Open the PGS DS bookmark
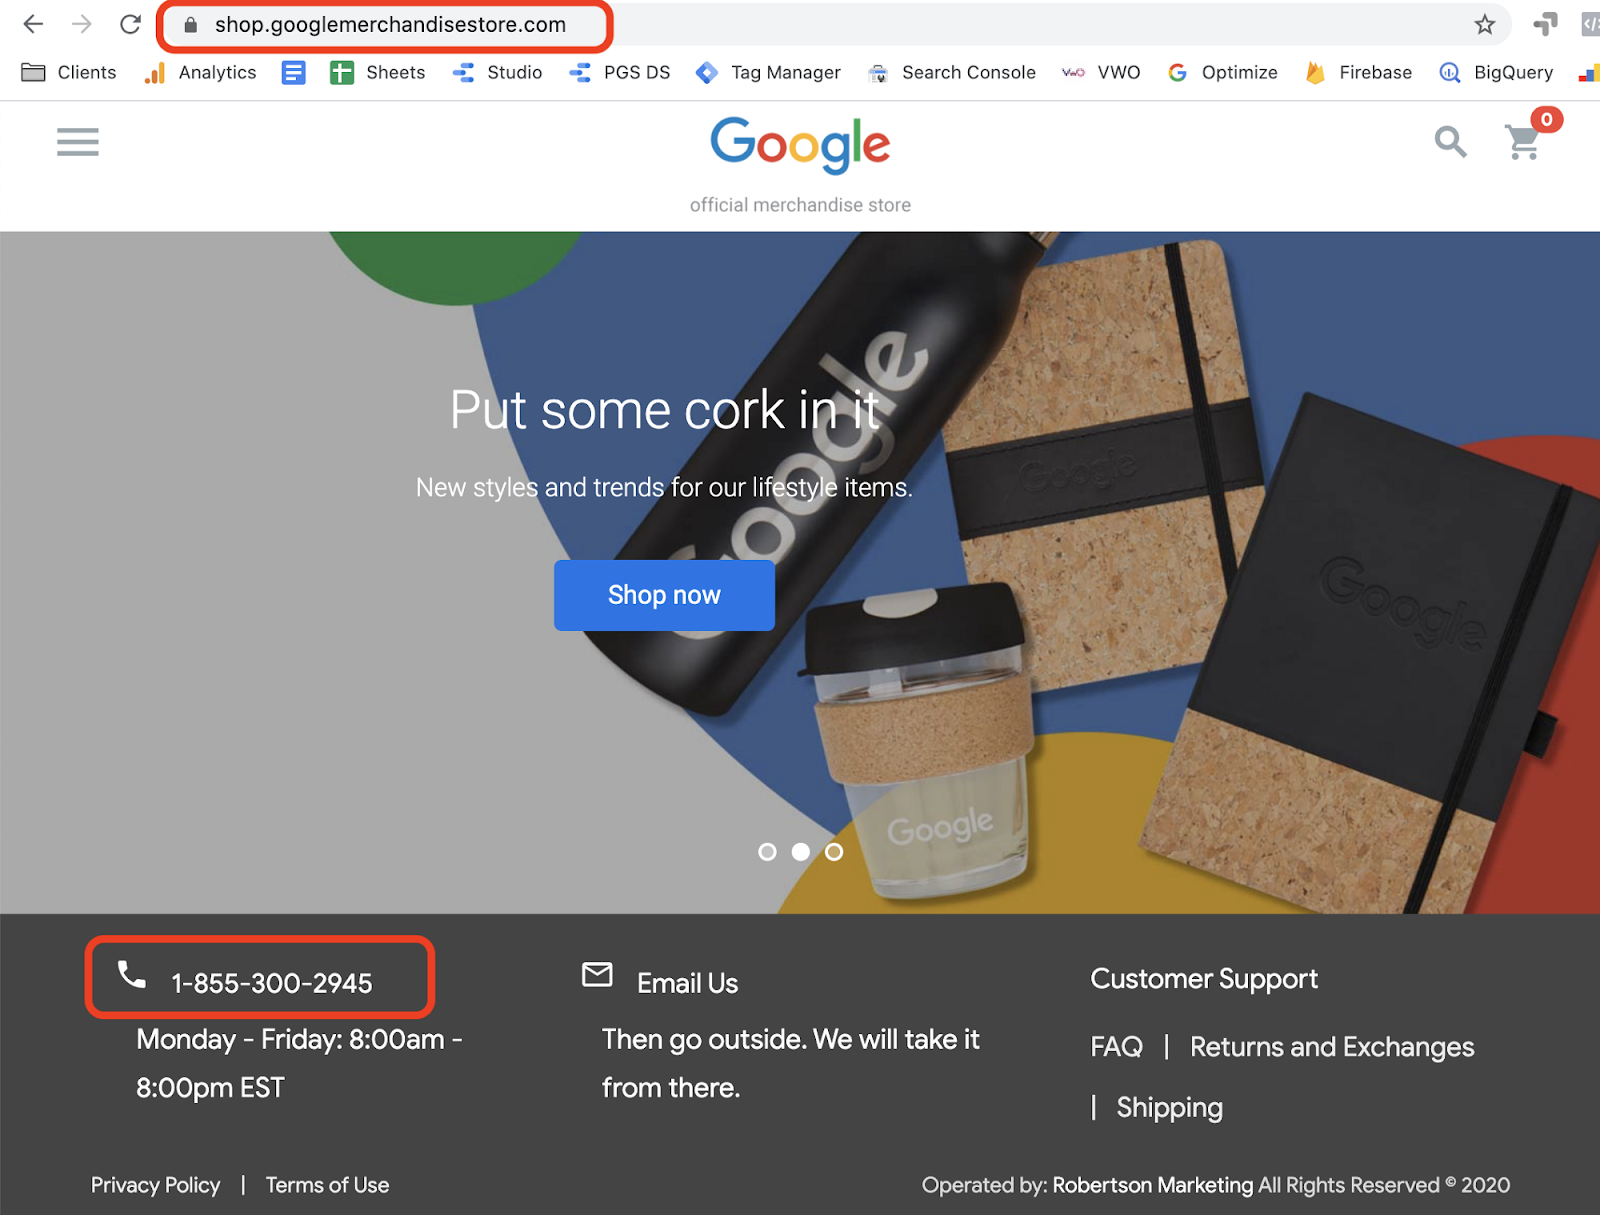The width and height of the screenshot is (1600, 1215). [x=619, y=72]
